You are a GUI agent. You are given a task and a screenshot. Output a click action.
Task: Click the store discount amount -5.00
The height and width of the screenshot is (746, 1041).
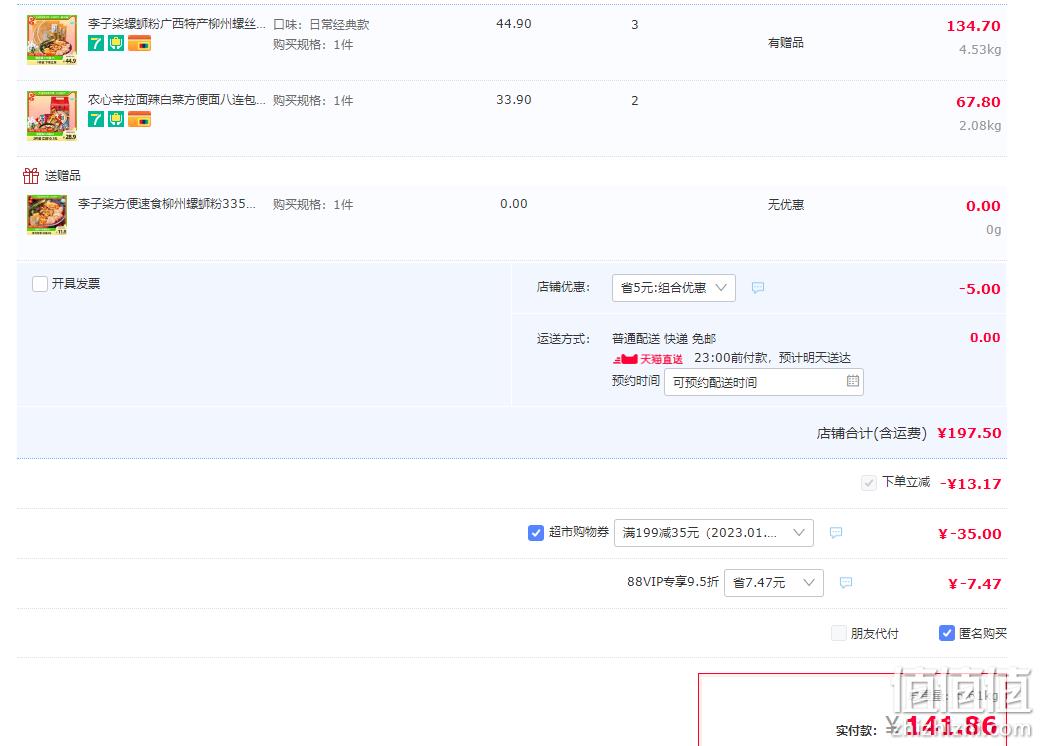(979, 289)
